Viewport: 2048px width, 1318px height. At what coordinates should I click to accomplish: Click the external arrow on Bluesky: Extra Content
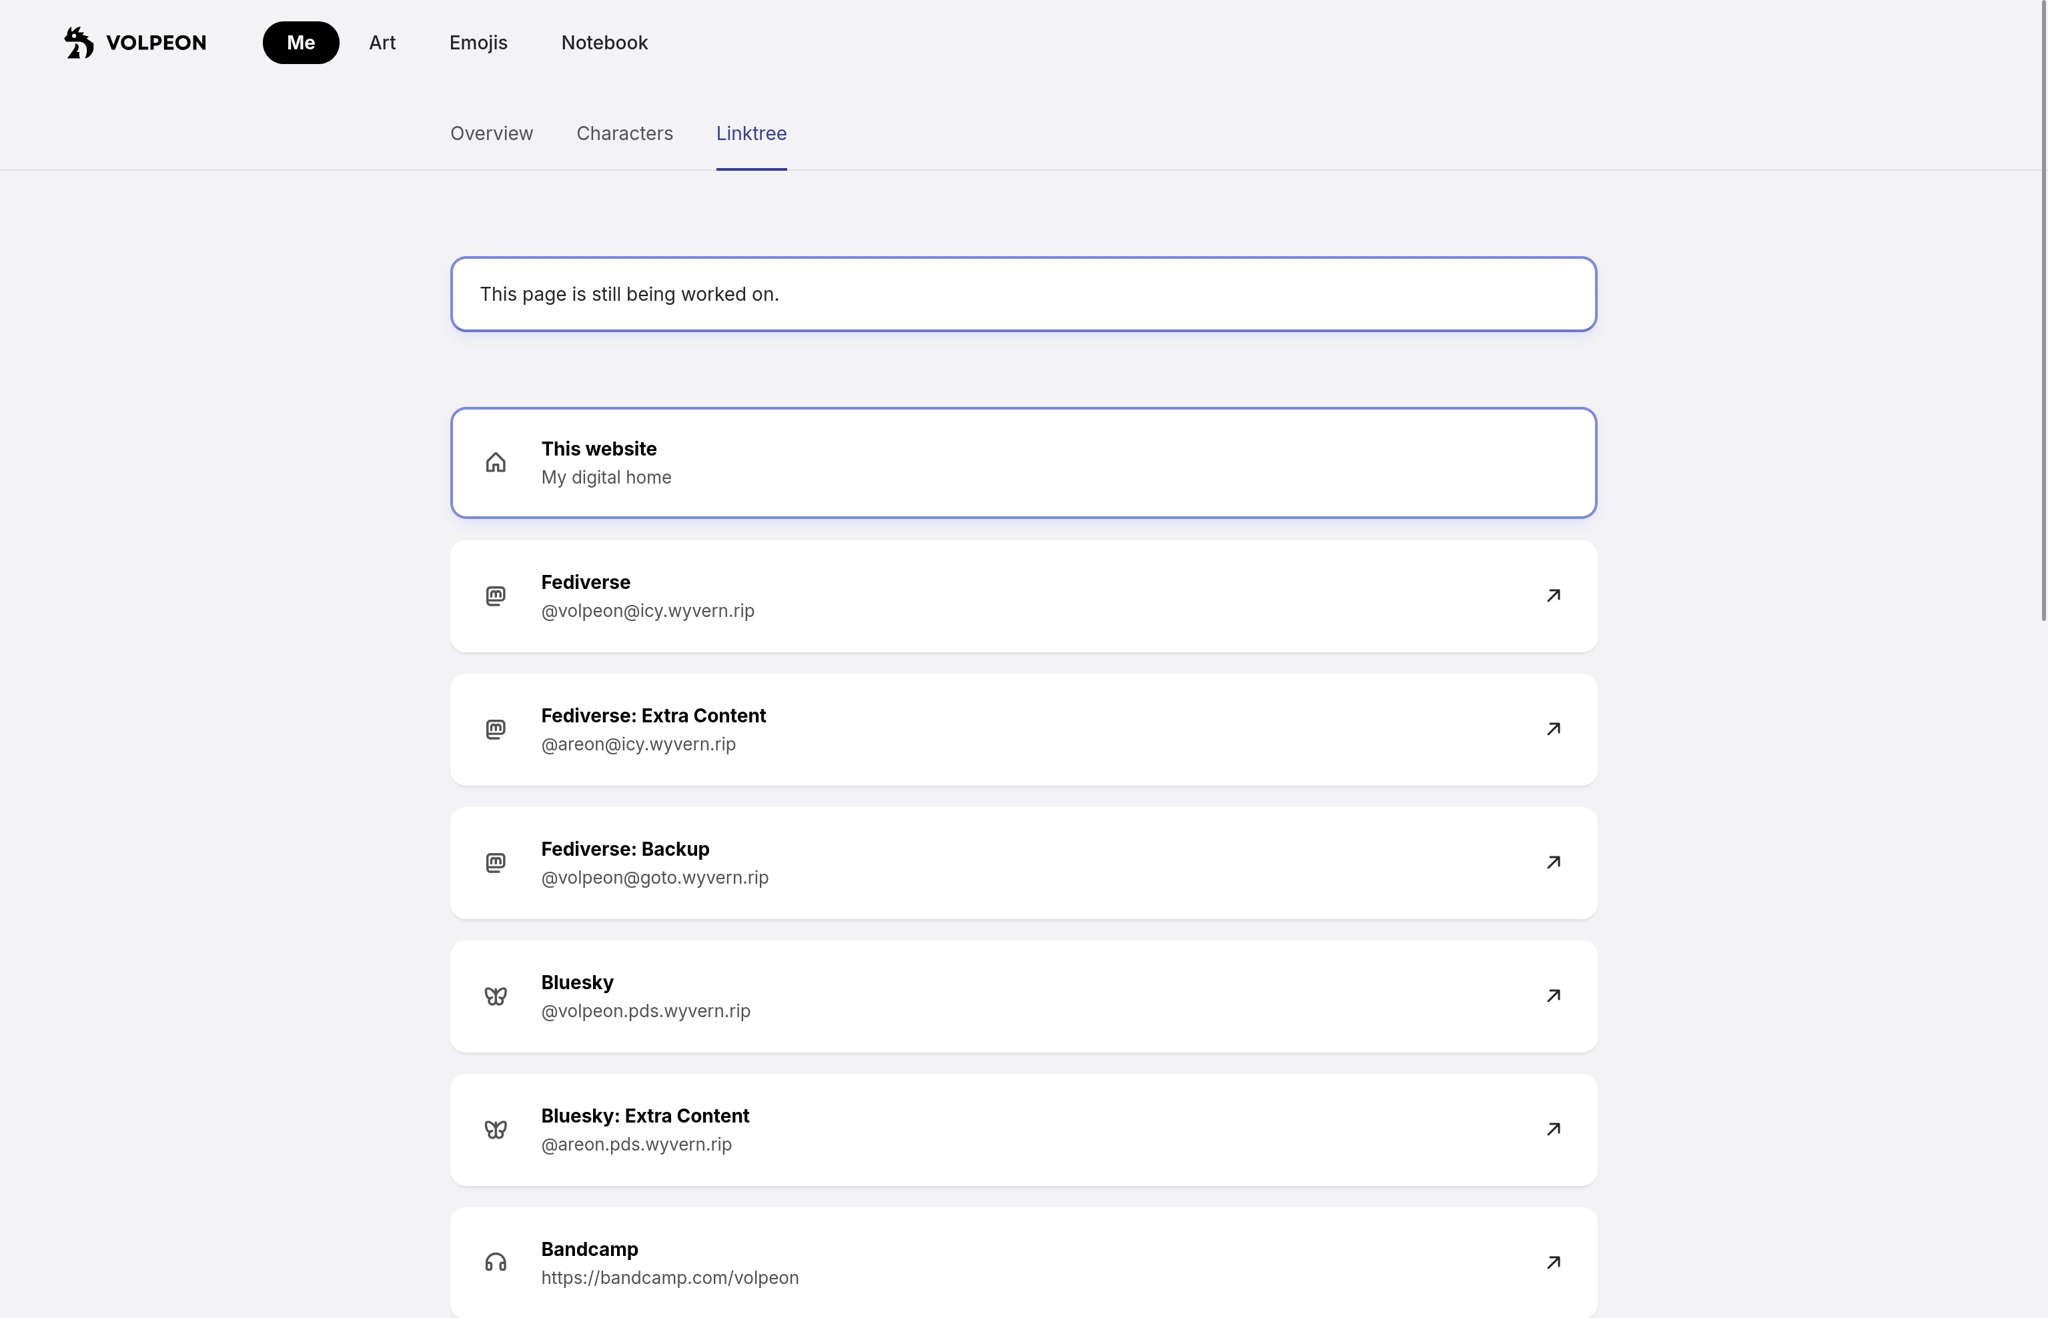click(x=1553, y=1129)
